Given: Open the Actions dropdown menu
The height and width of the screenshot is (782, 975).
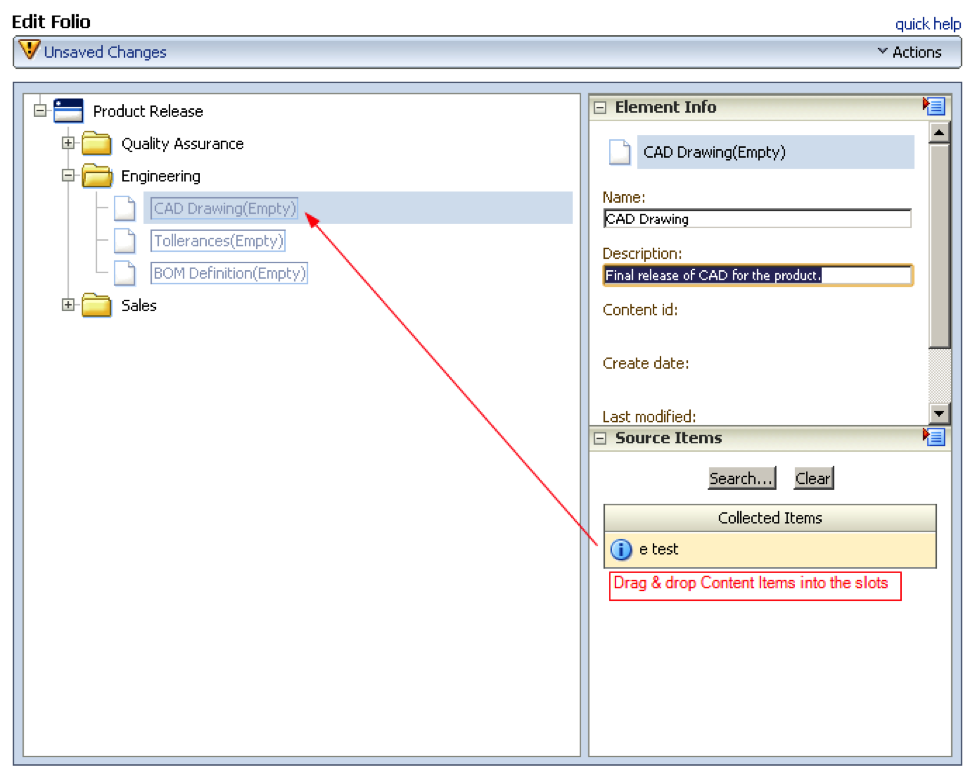Looking at the screenshot, I should click(910, 52).
